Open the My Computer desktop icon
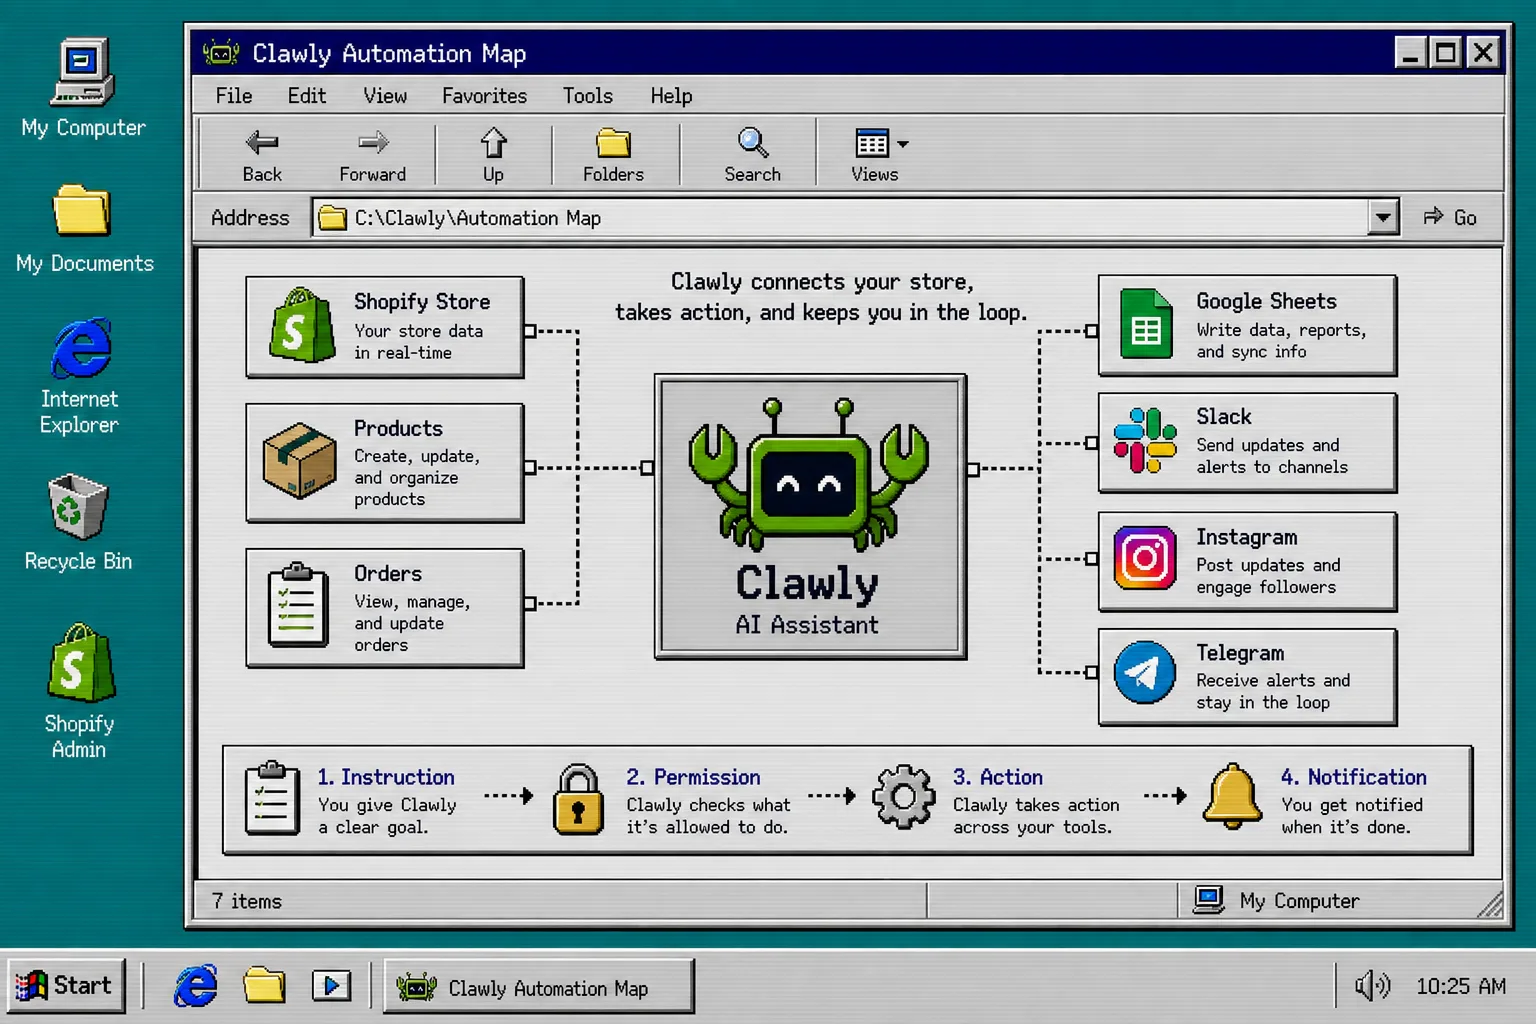 pos(83,72)
